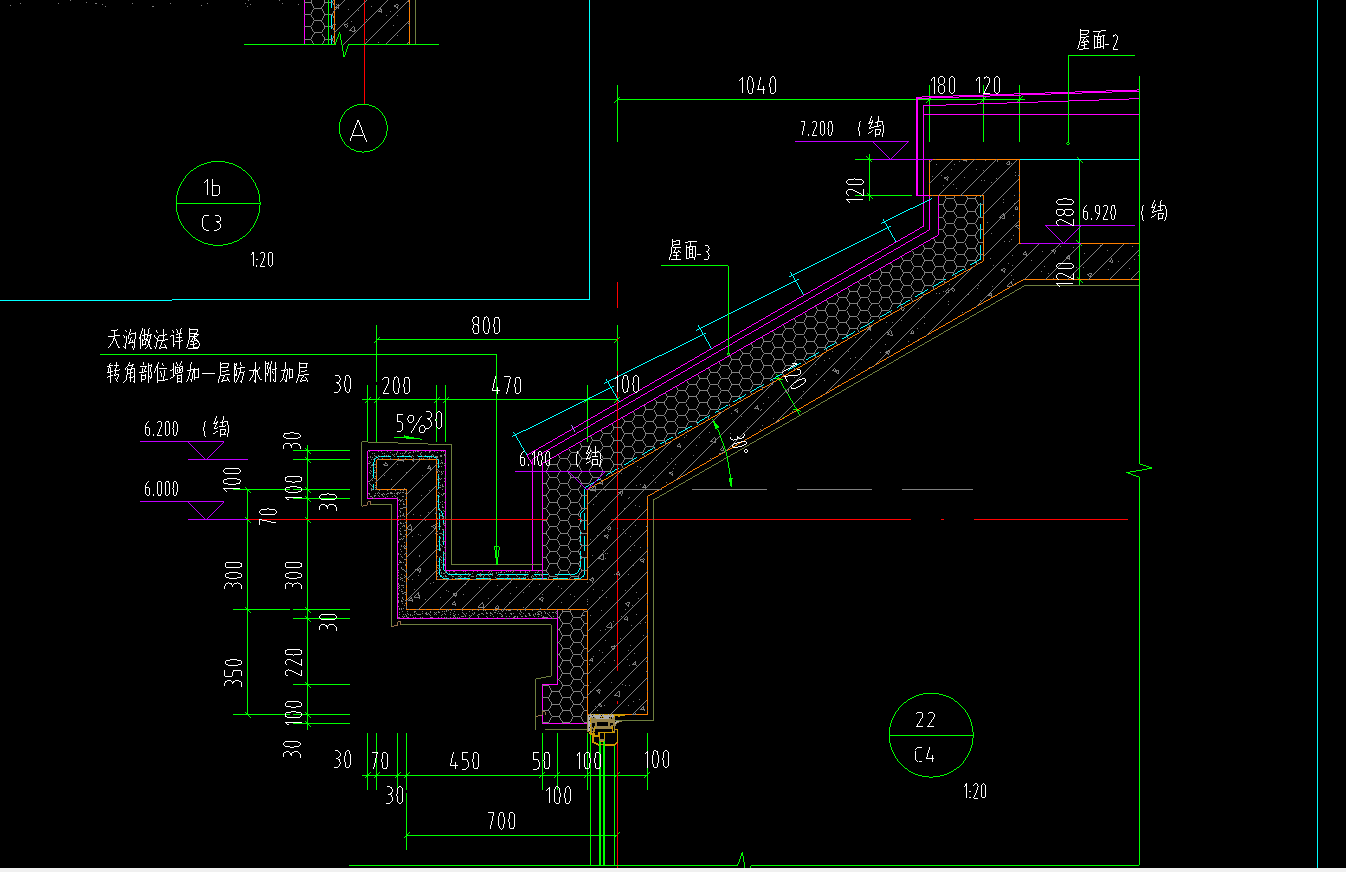Click the 350 vertical dimension text
1346x872 pixels.
coord(235,672)
